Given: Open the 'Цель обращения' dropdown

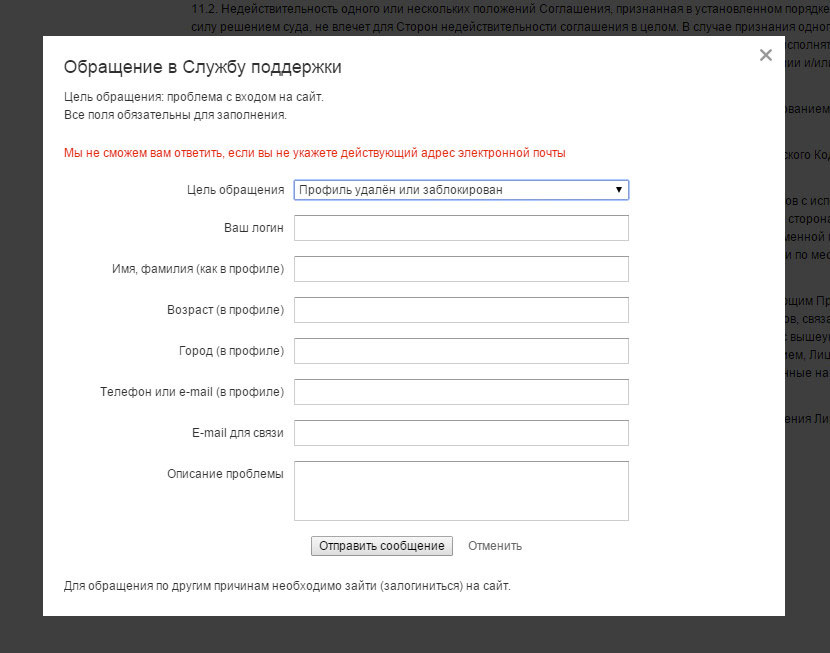Looking at the screenshot, I should click(x=461, y=190).
